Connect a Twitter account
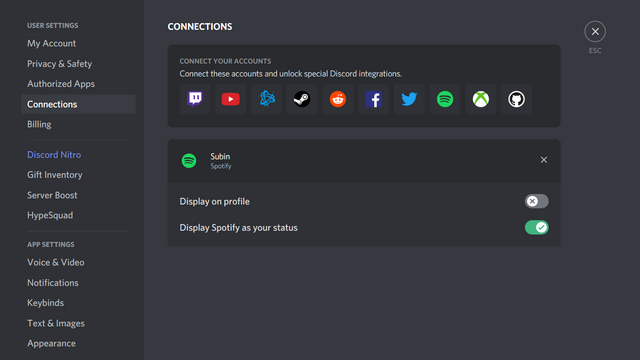 pyautogui.click(x=409, y=99)
